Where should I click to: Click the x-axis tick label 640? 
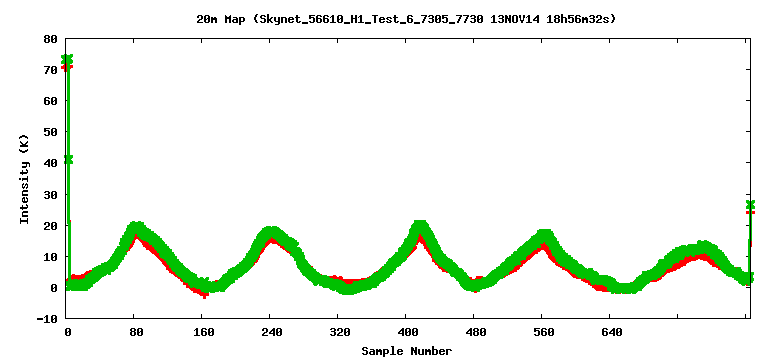tap(611, 333)
